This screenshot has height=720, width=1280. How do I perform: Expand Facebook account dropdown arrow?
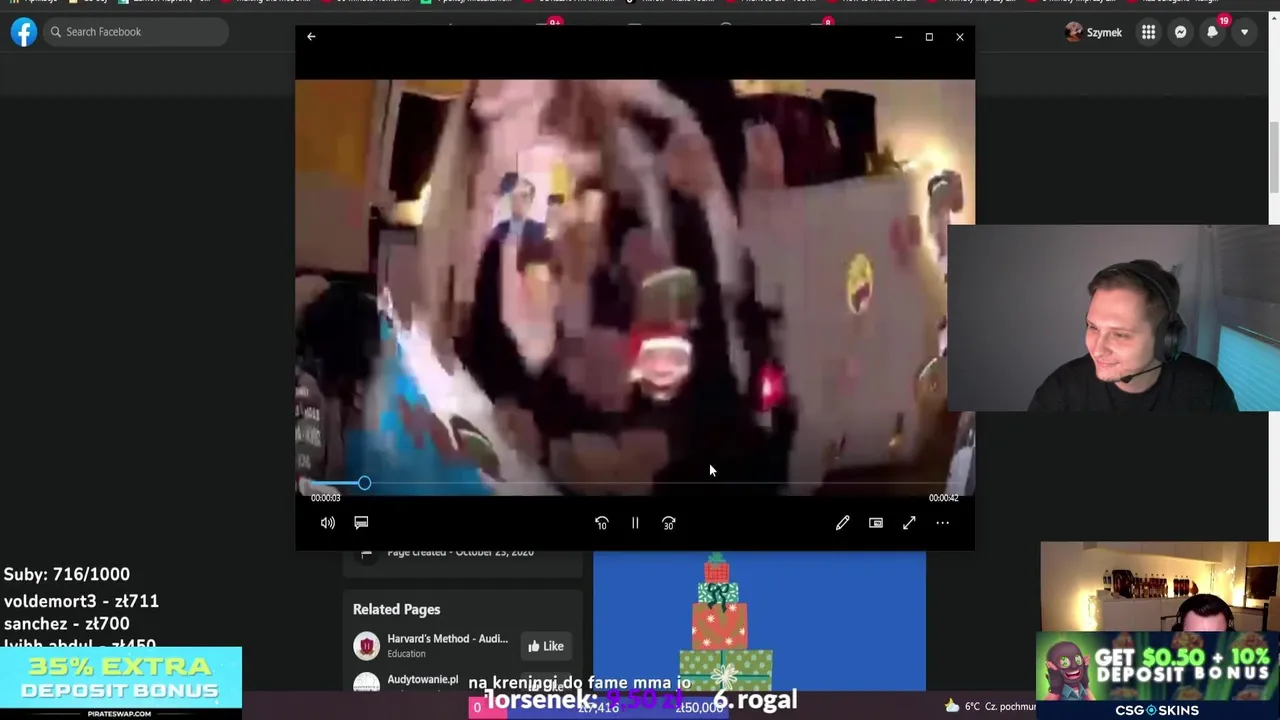click(x=1244, y=32)
